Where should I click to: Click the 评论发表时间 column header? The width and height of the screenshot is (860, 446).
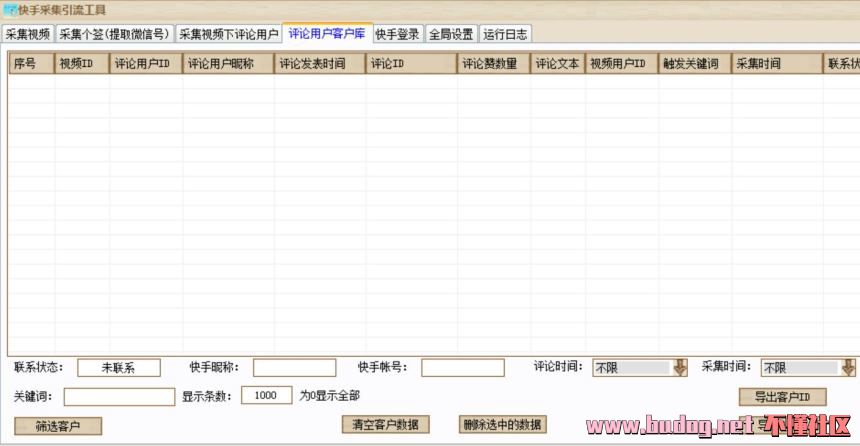coord(320,64)
